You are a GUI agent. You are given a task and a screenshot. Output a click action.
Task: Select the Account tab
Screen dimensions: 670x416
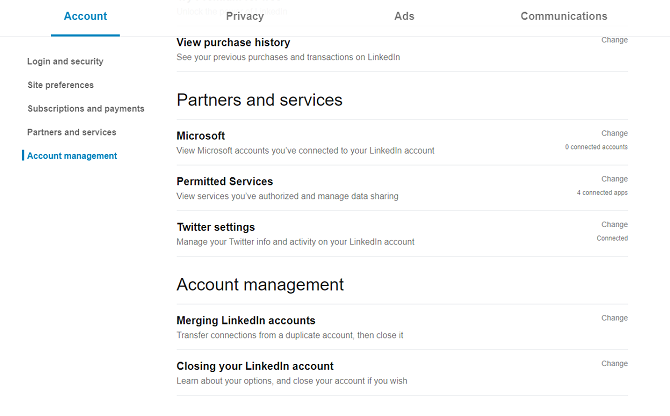[85, 16]
